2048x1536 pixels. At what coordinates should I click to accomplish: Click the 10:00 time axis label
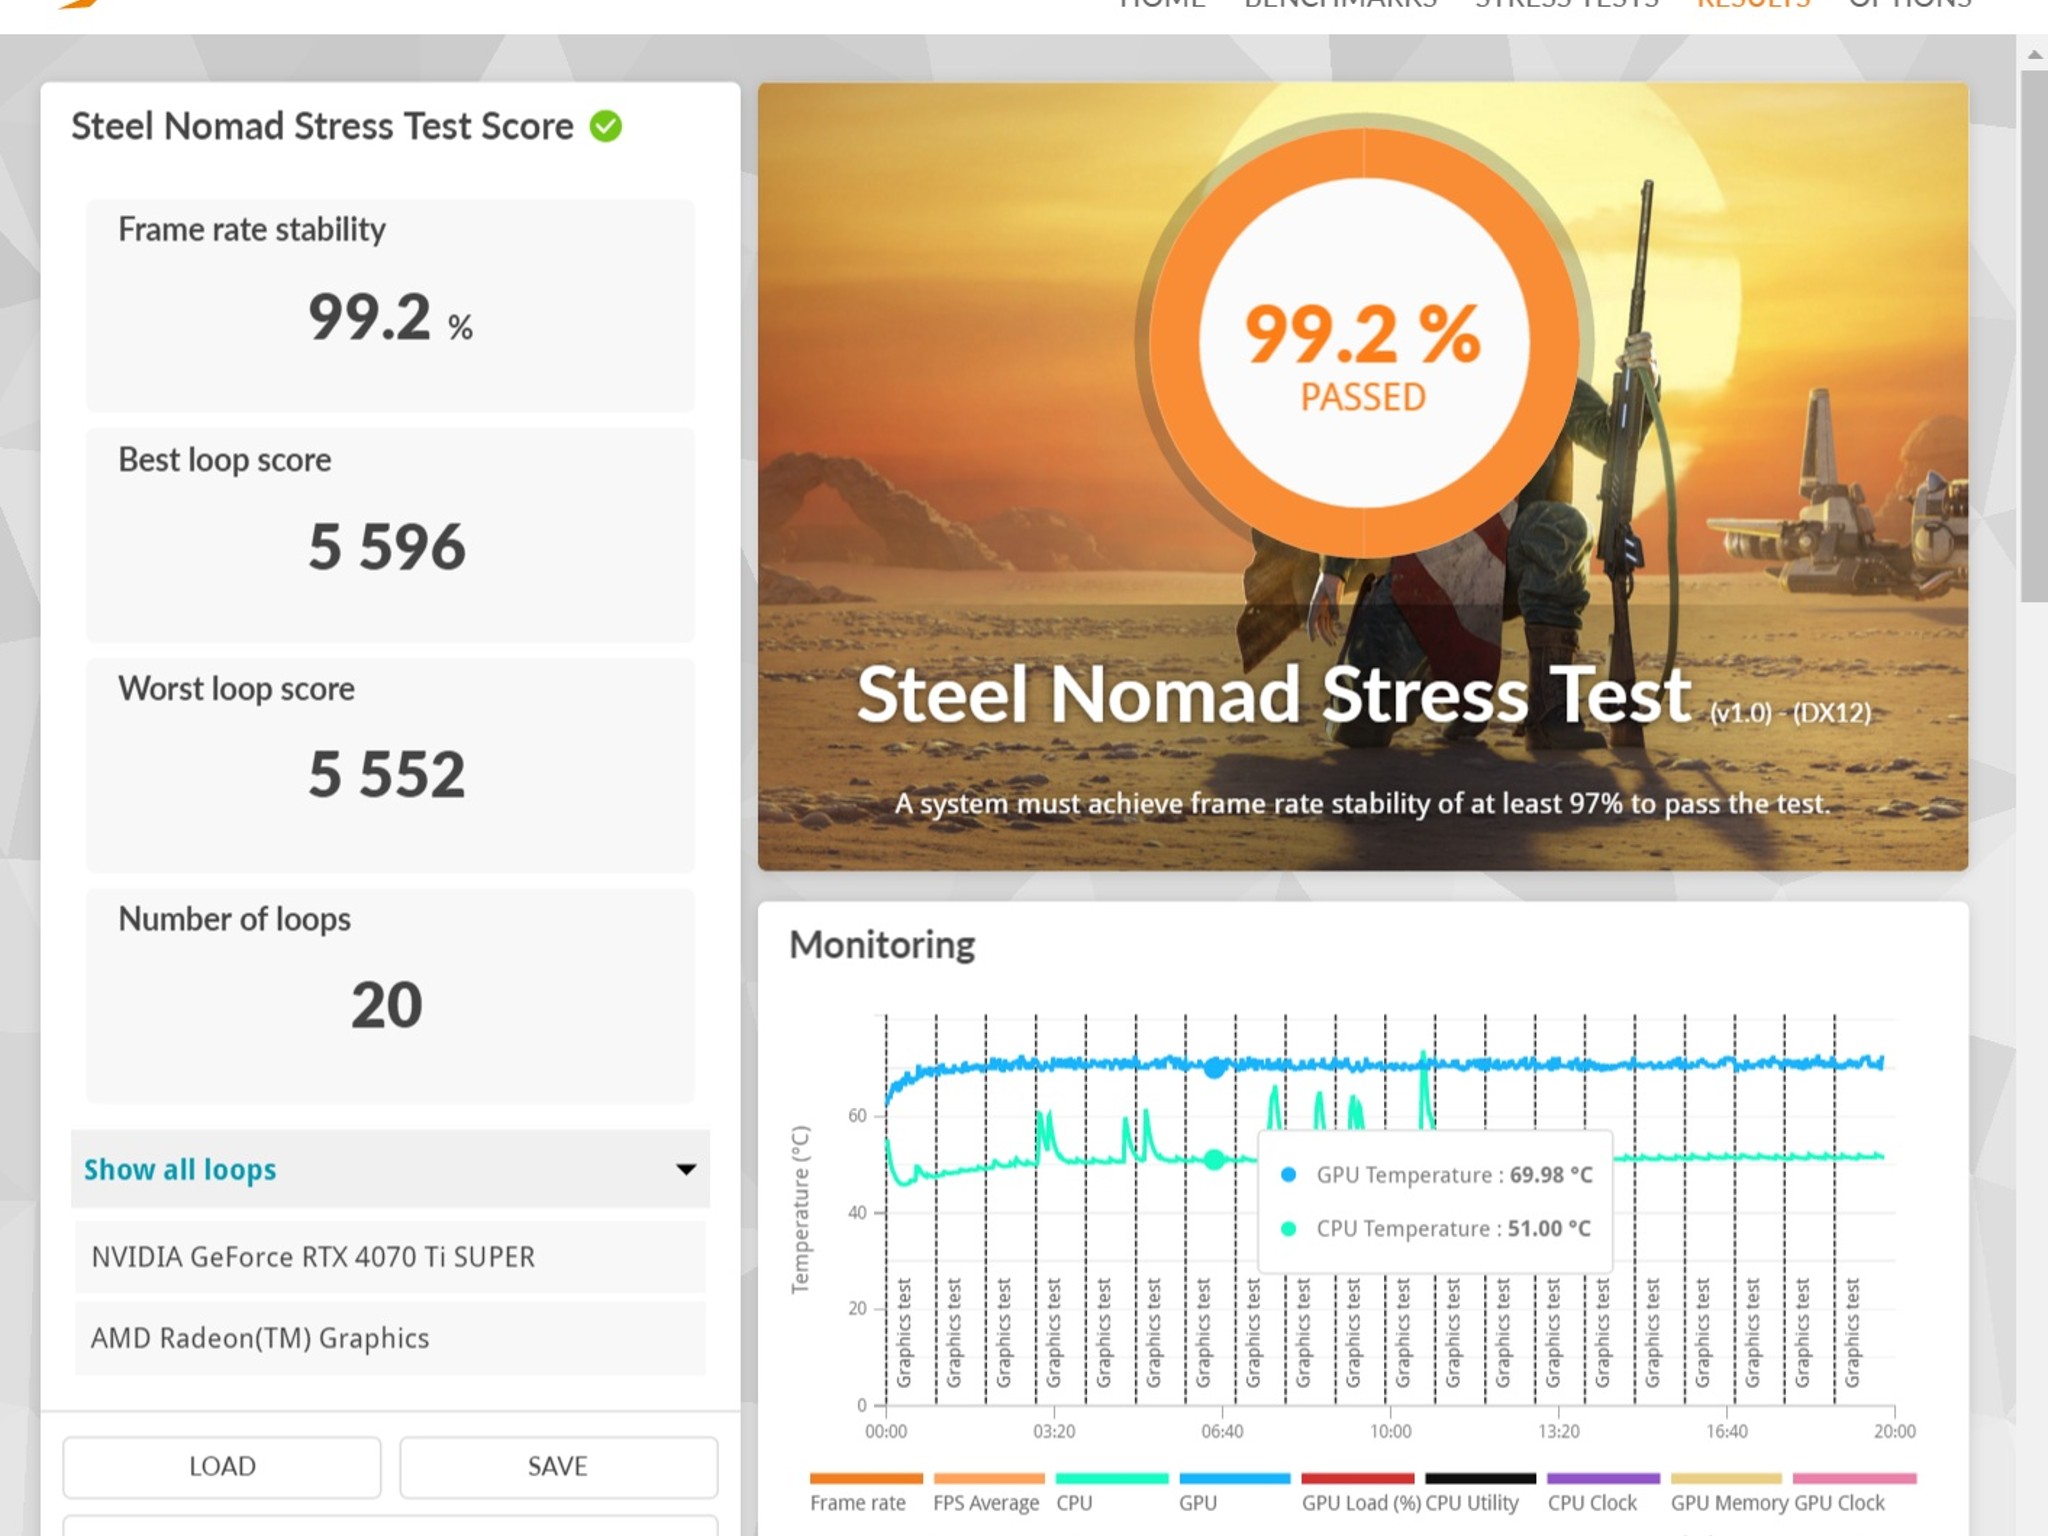(x=1390, y=1432)
